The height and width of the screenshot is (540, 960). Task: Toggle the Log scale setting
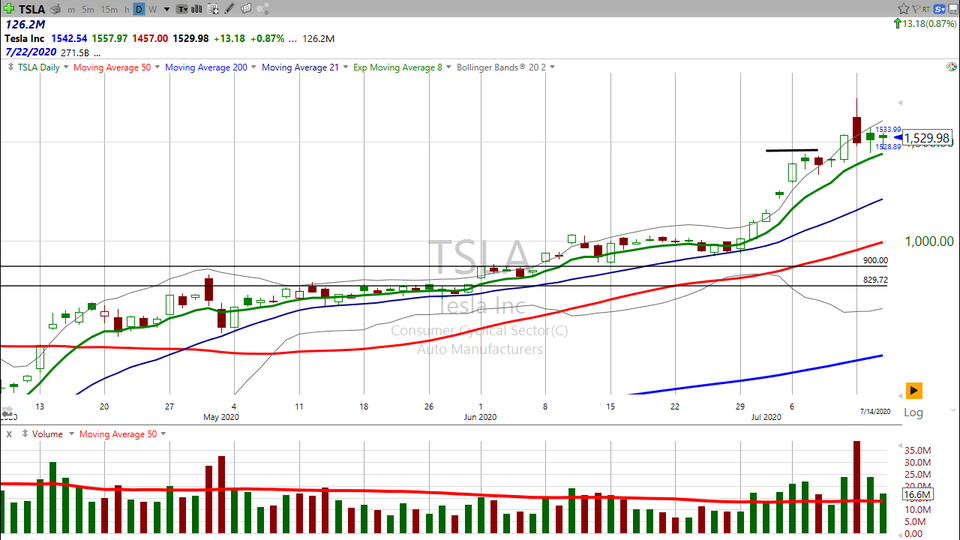913,412
